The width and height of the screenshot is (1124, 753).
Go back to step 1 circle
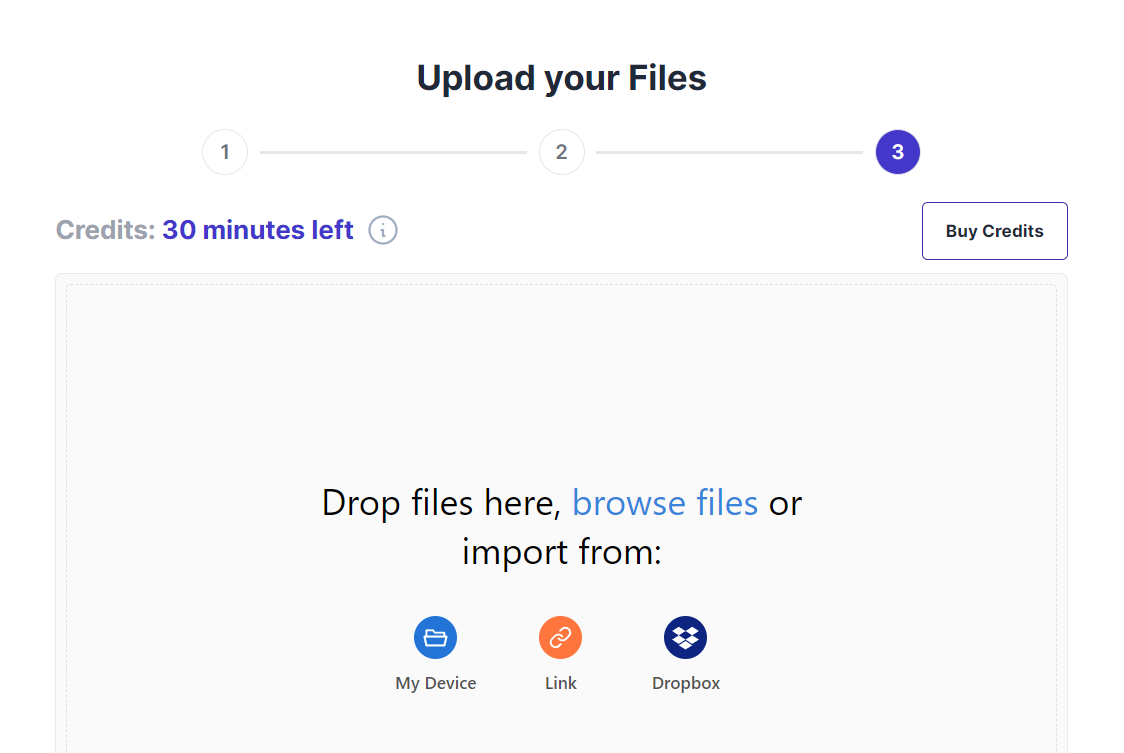(x=225, y=152)
